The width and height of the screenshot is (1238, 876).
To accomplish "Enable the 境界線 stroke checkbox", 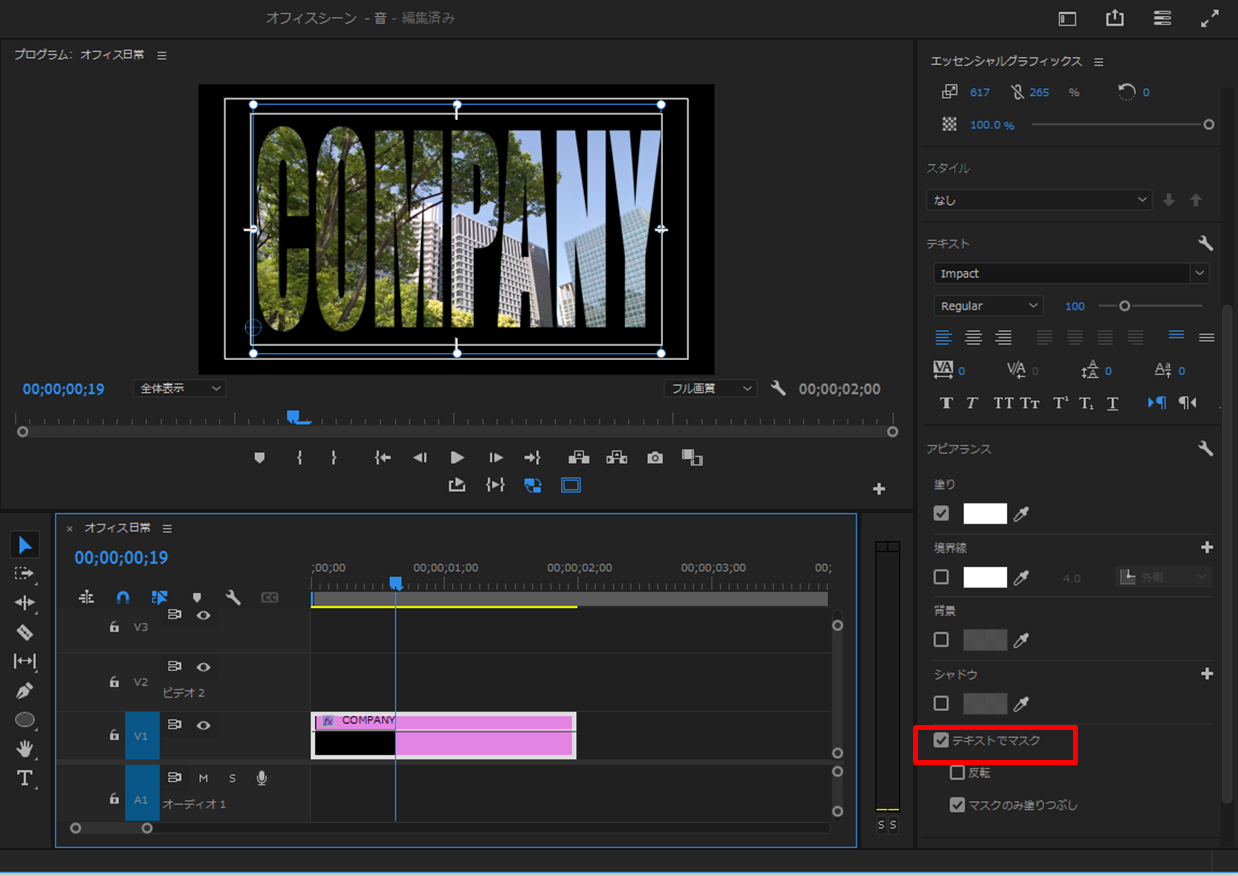I will (x=941, y=577).
